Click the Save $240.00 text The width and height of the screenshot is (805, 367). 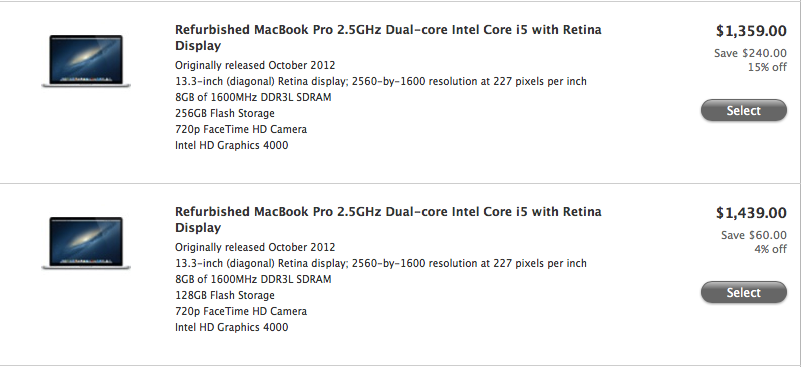[x=750, y=53]
